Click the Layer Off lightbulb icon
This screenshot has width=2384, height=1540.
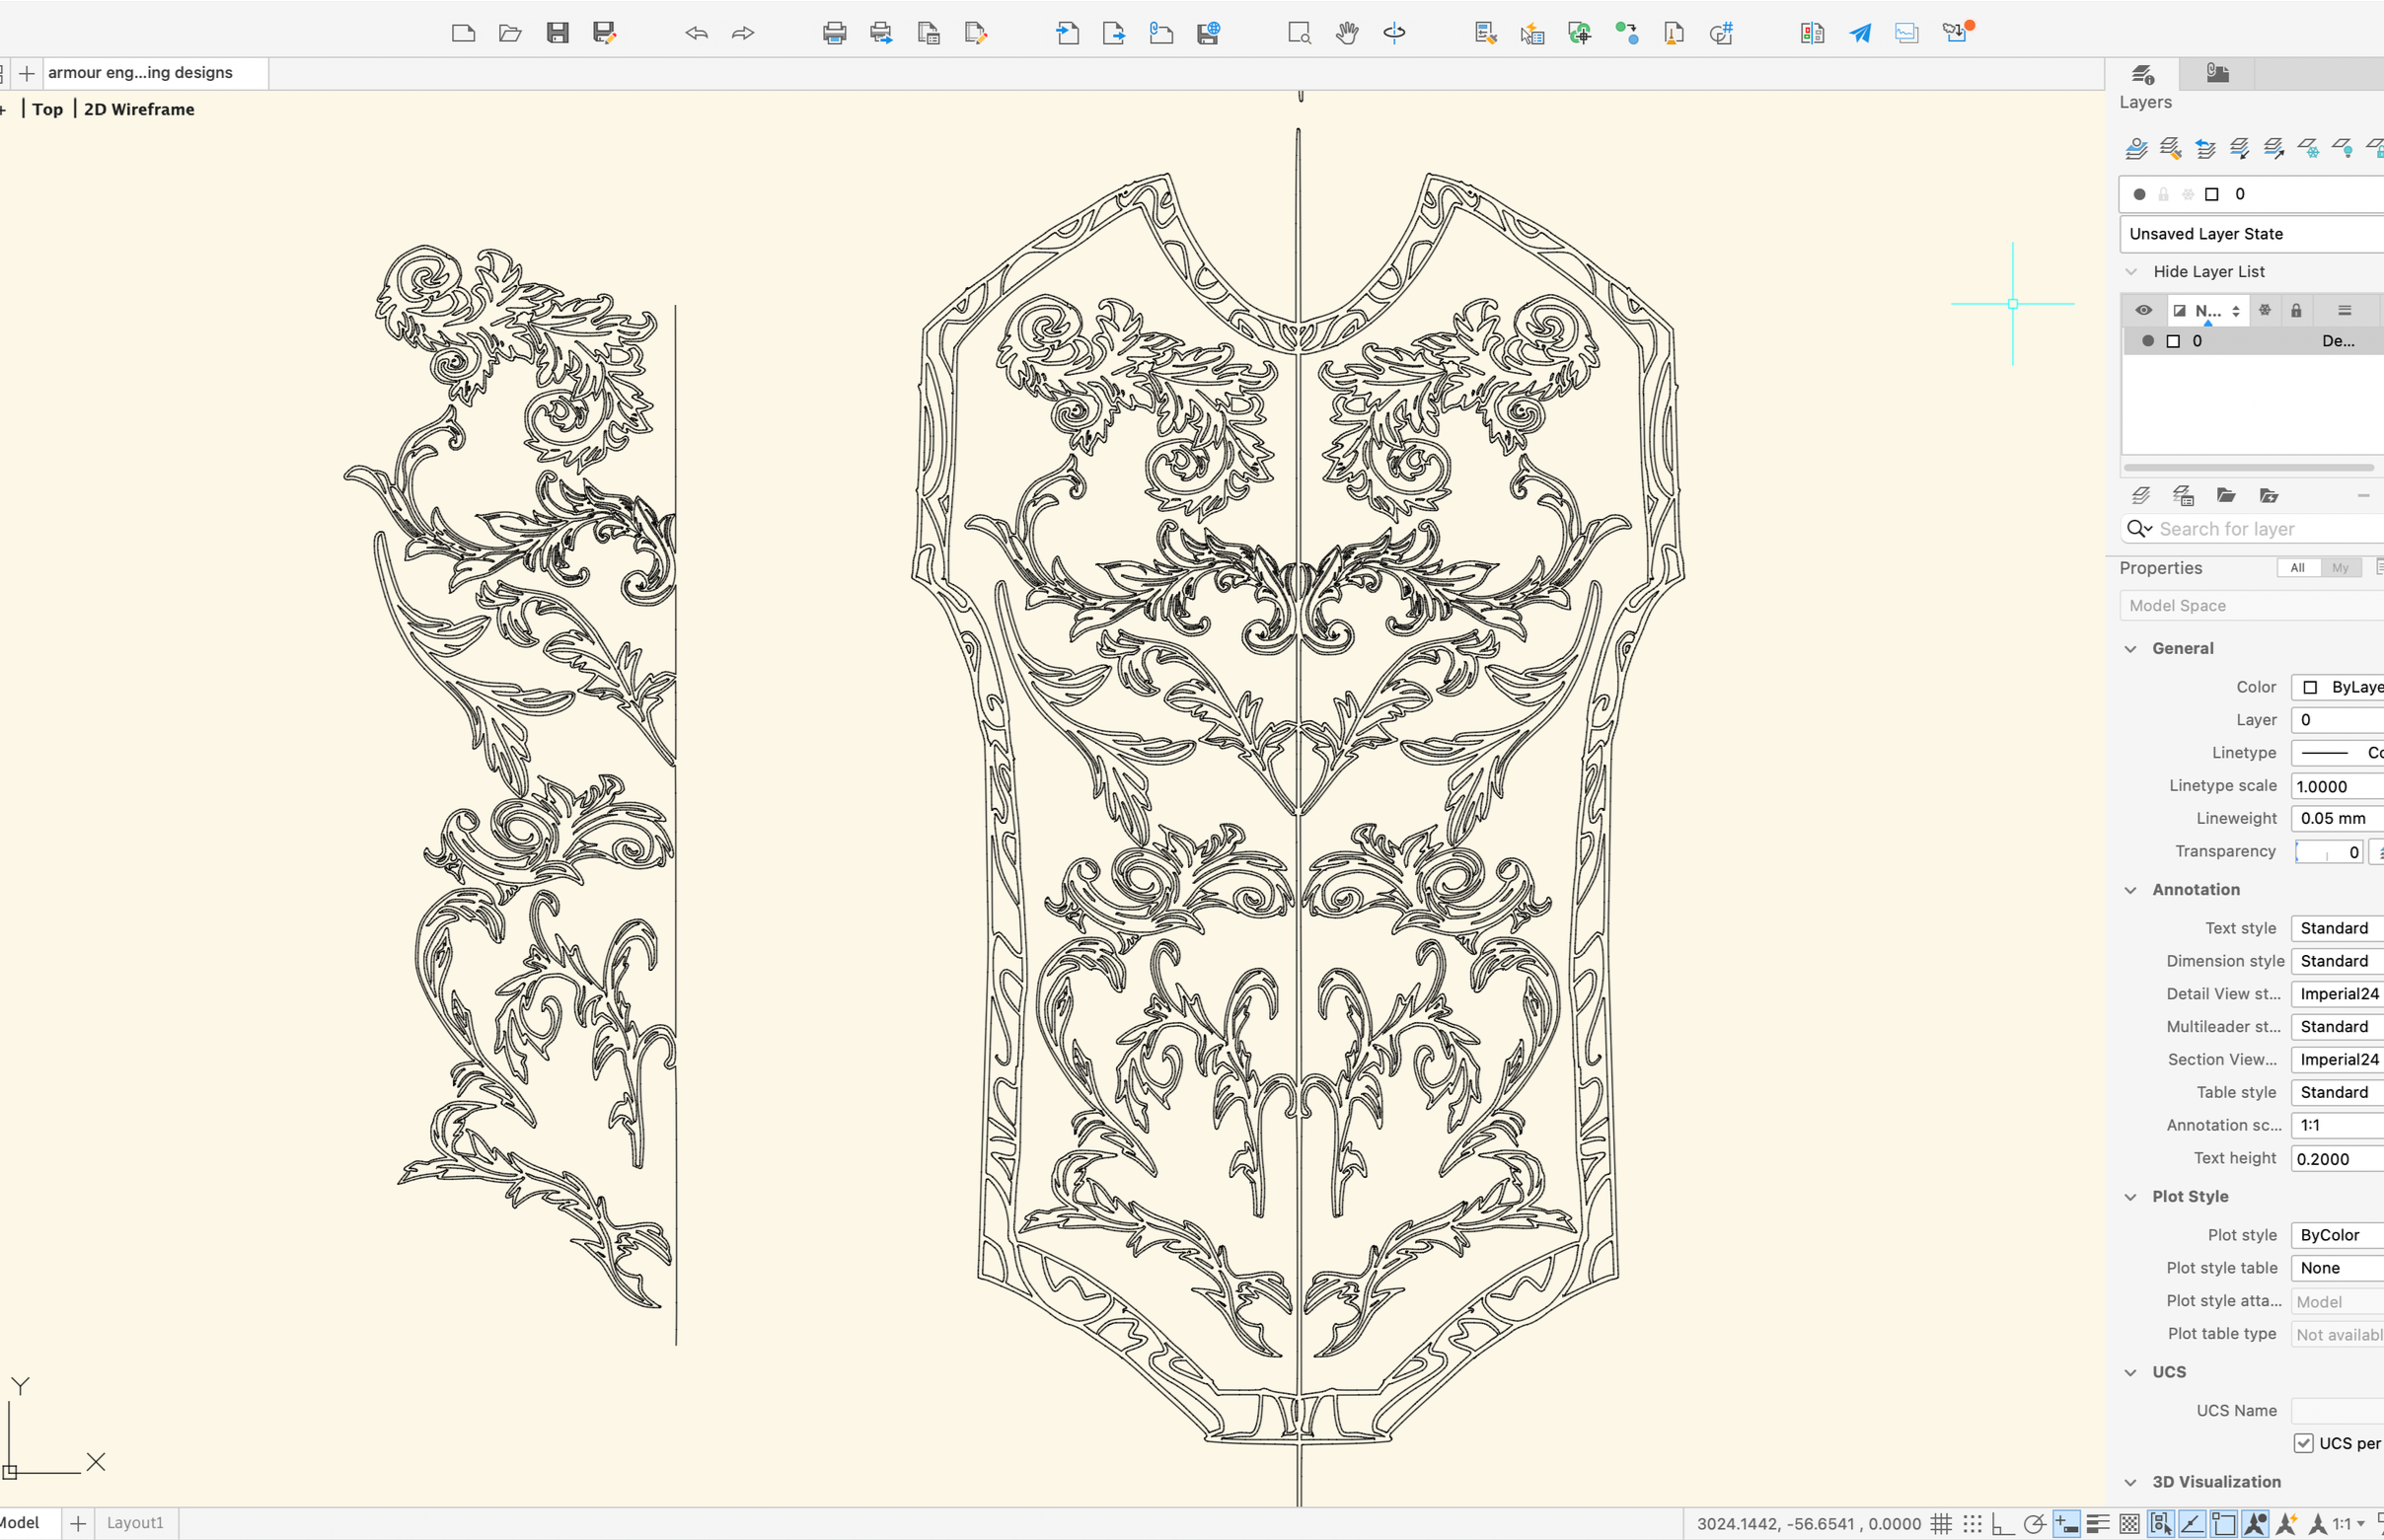2342,149
